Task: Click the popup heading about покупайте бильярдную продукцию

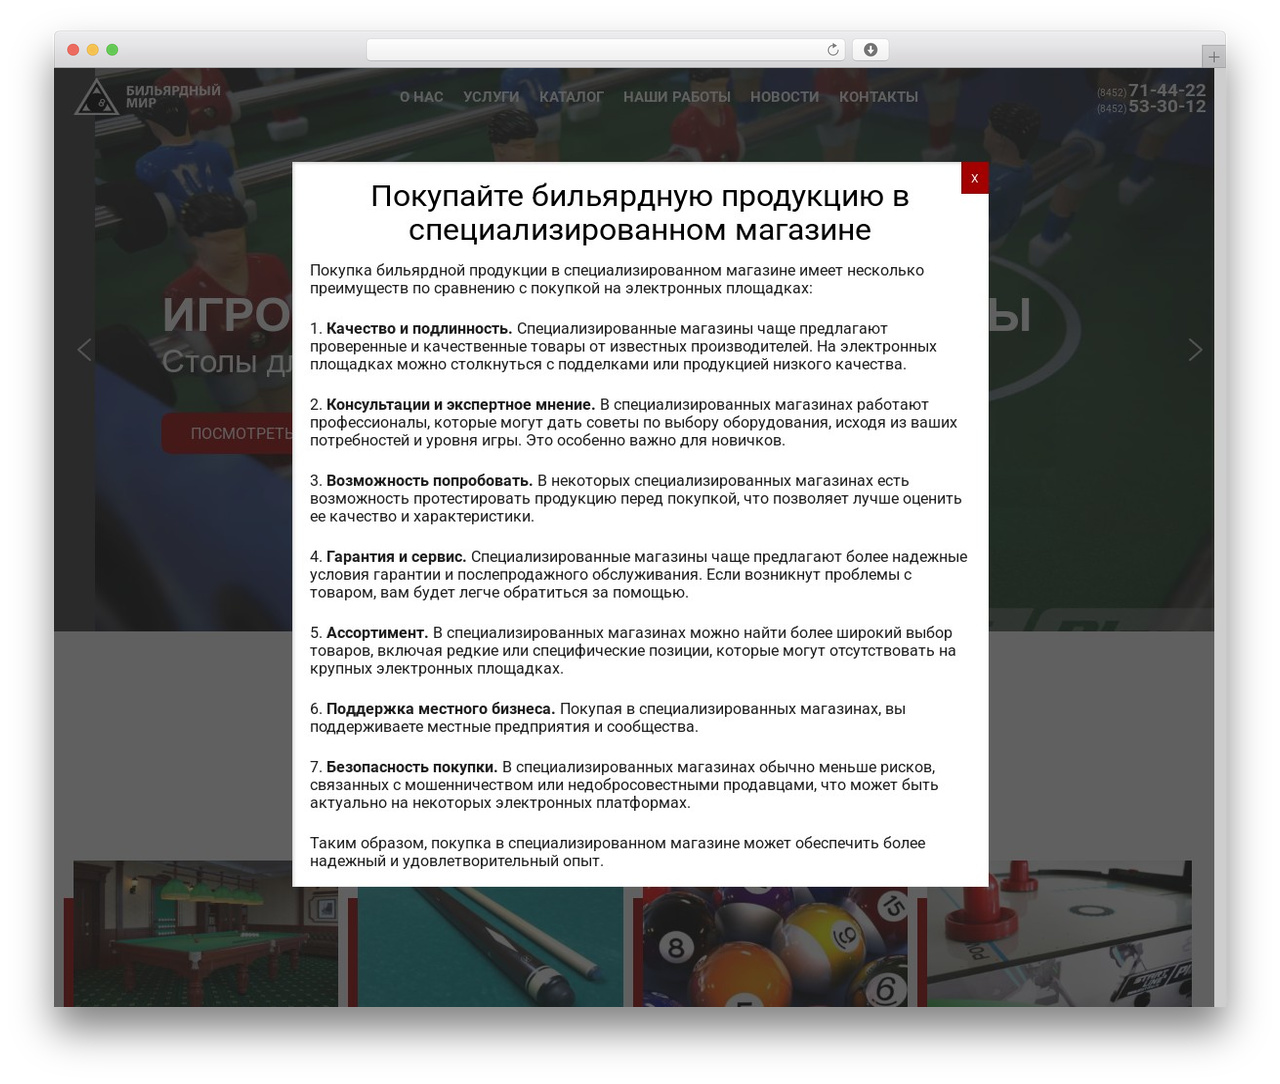Action: click(x=640, y=212)
